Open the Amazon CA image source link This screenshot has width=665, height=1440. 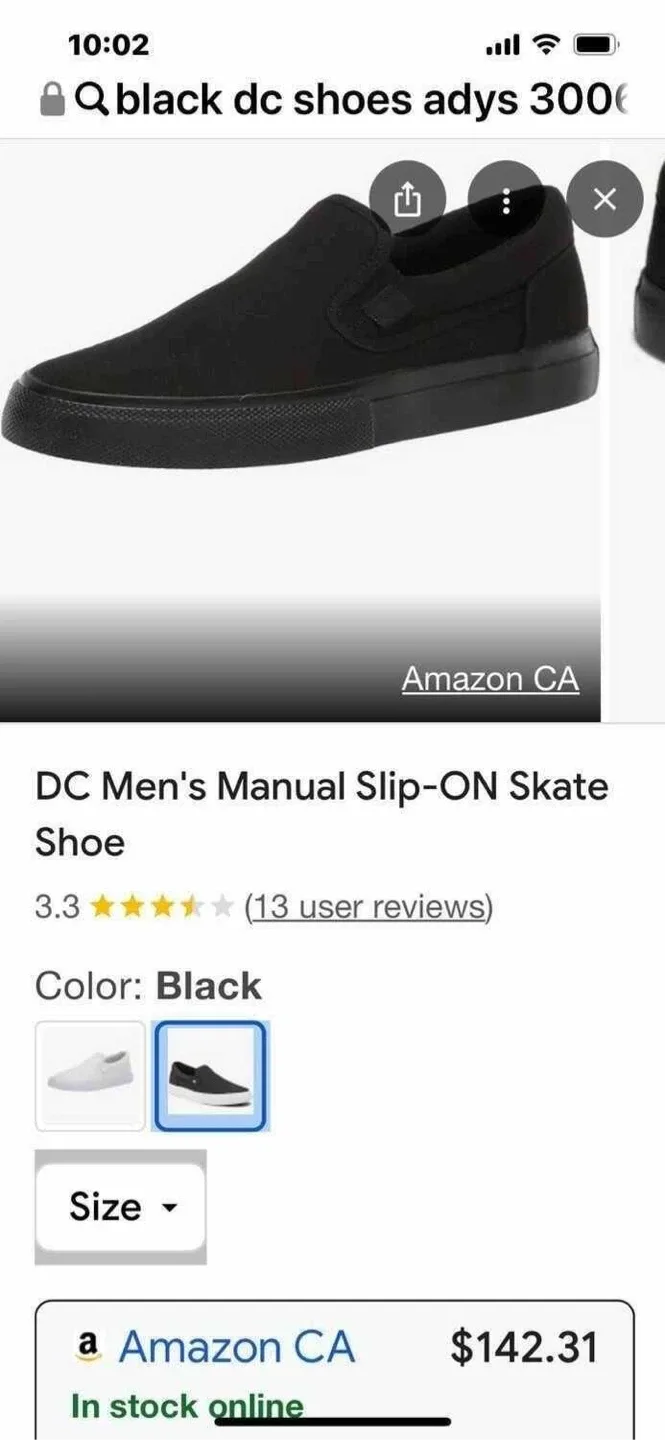coord(490,679)
